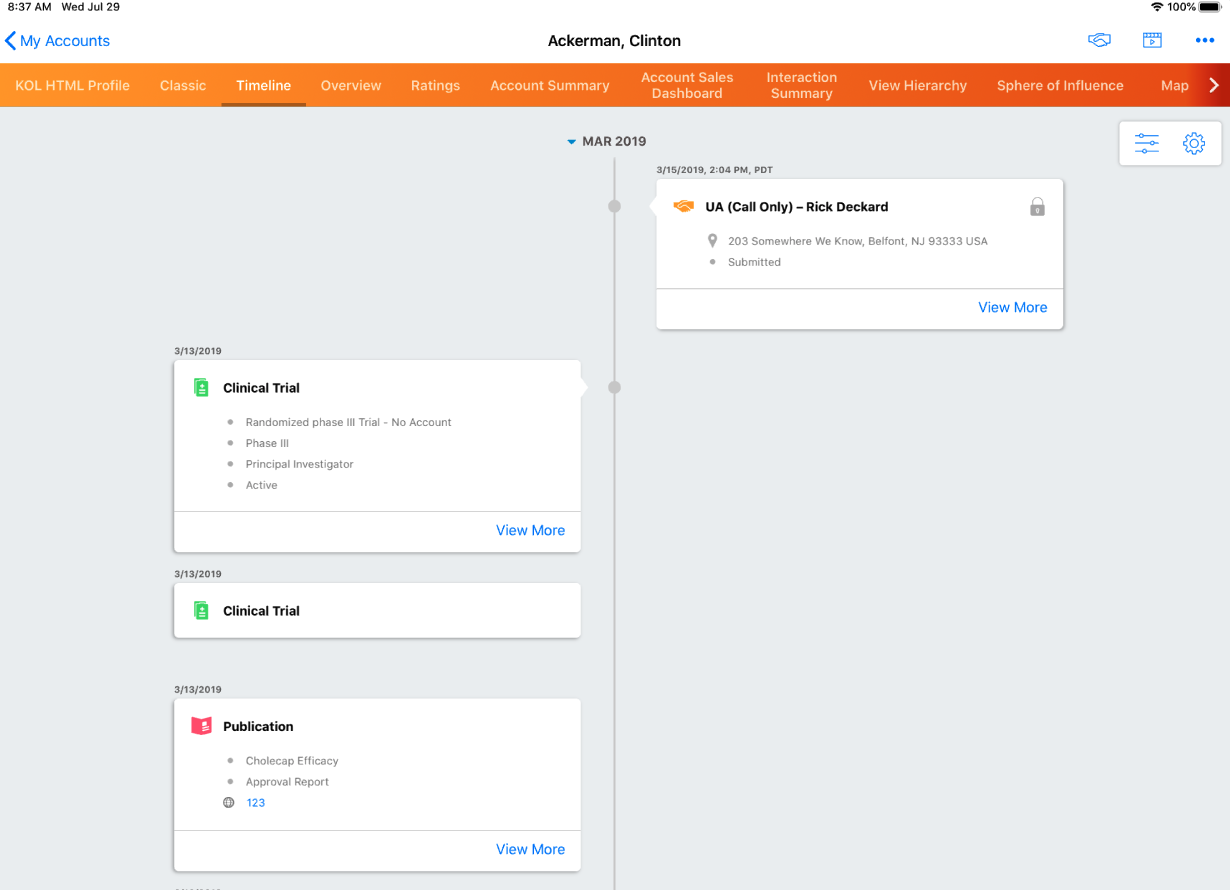Image resolution: width=1230 pixels, height=890 pixels.
Task: Go back to My Accounts
Action: (x=57, y=41)
